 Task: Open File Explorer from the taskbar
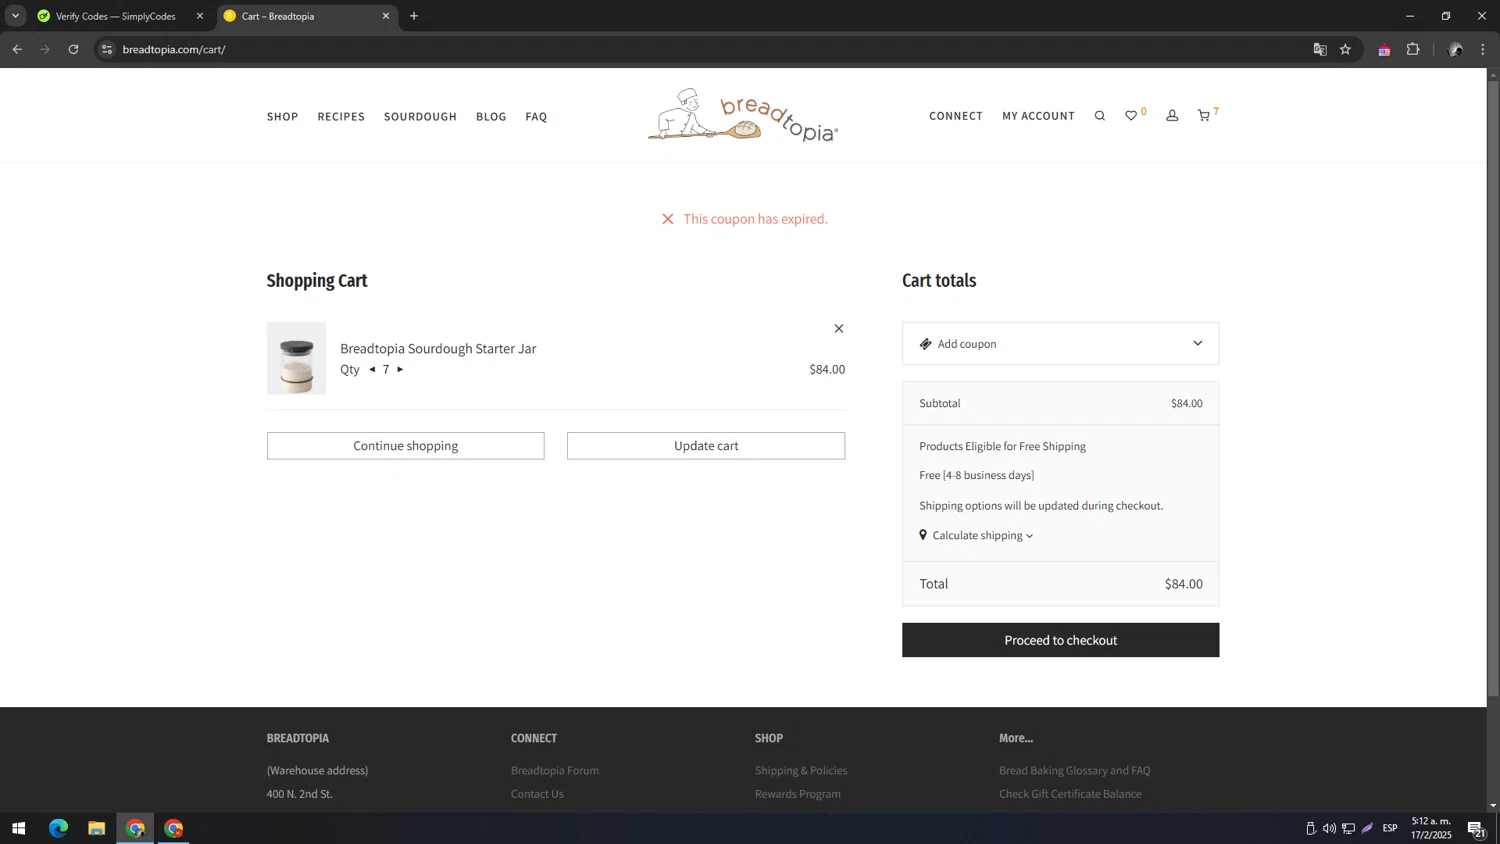pyautogui.click(x=96, y=828)
